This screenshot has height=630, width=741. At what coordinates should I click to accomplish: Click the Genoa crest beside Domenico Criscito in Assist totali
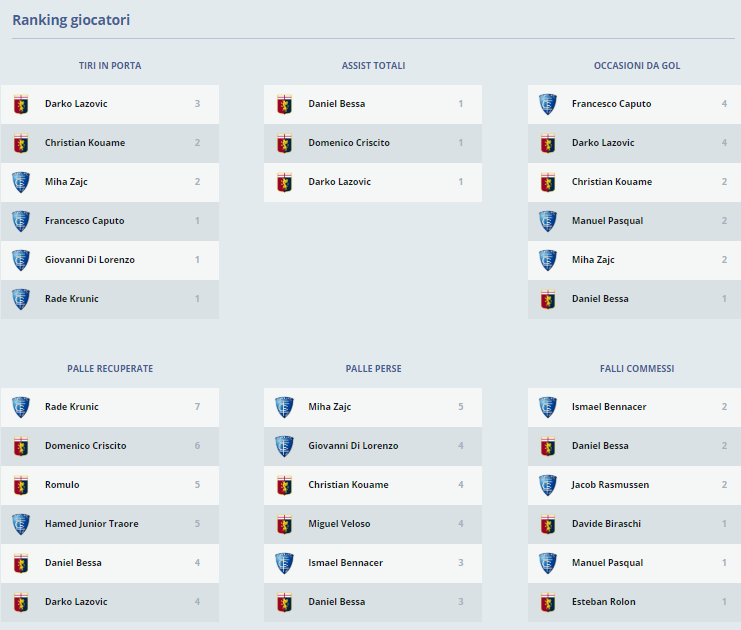pos(284,143)
